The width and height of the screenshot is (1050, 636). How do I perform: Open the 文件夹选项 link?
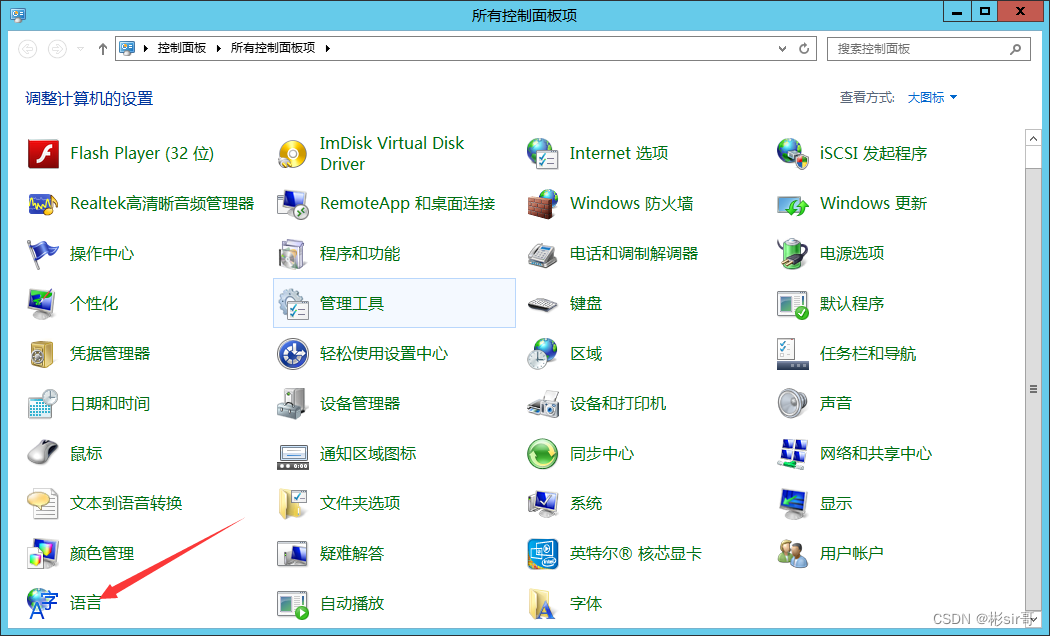point(360,503)
